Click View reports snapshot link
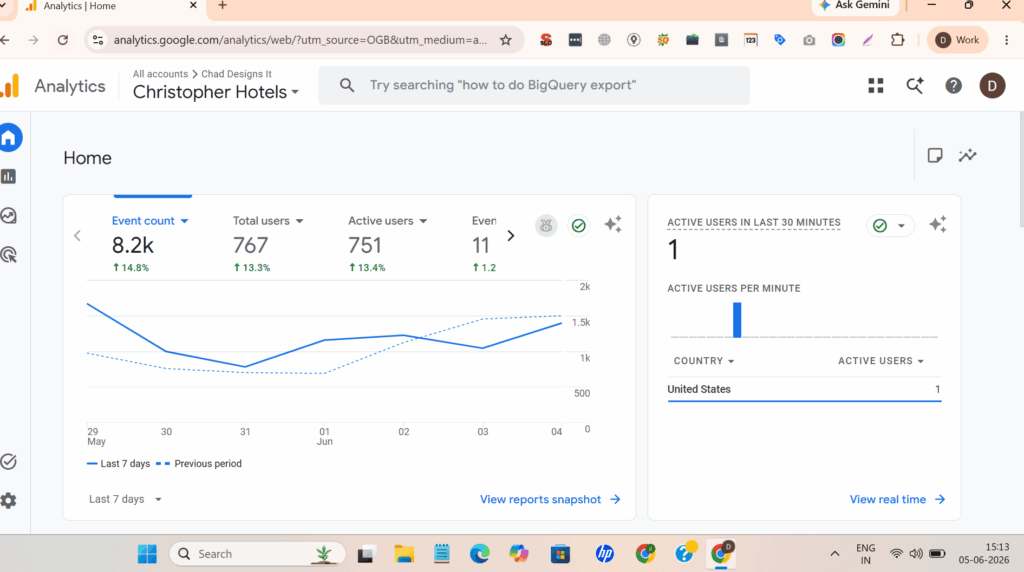1024x572 pixels. point(550,500)
